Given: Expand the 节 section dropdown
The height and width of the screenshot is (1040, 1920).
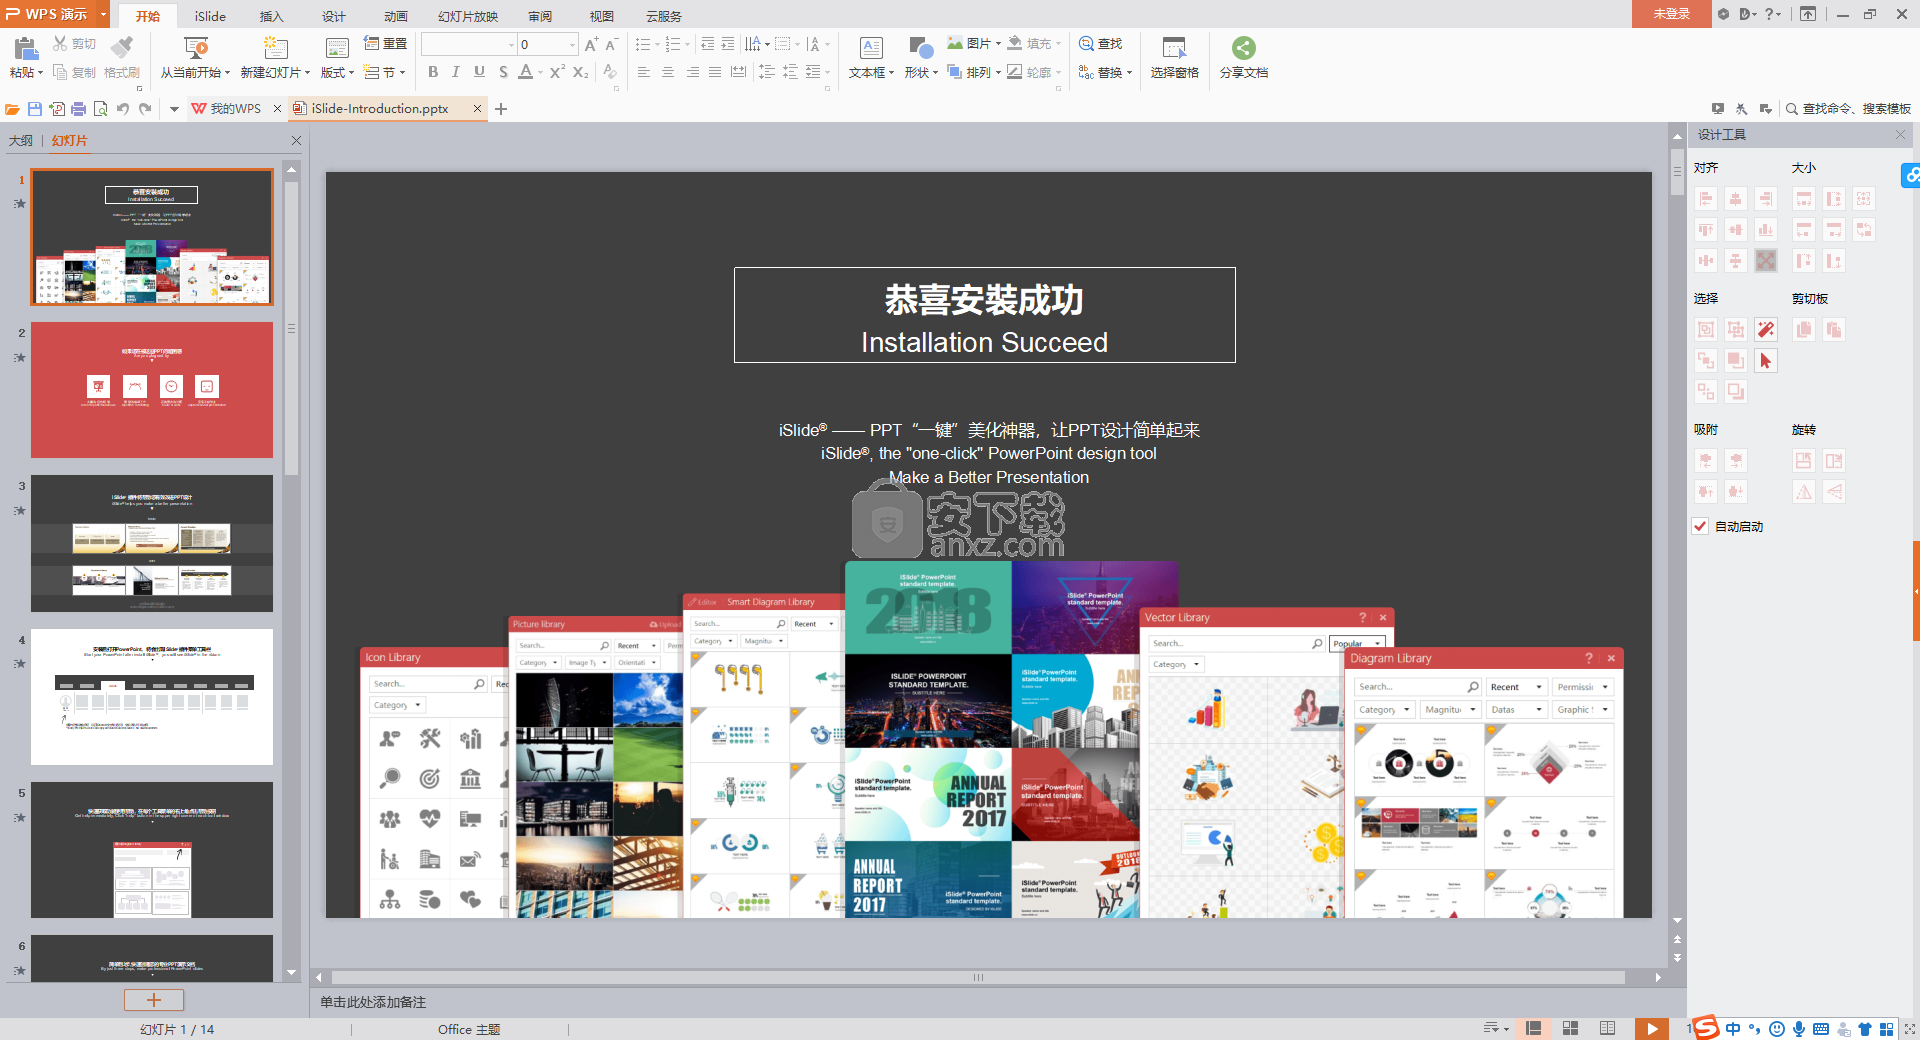Looking at the screenshot, I should point(402,72).
